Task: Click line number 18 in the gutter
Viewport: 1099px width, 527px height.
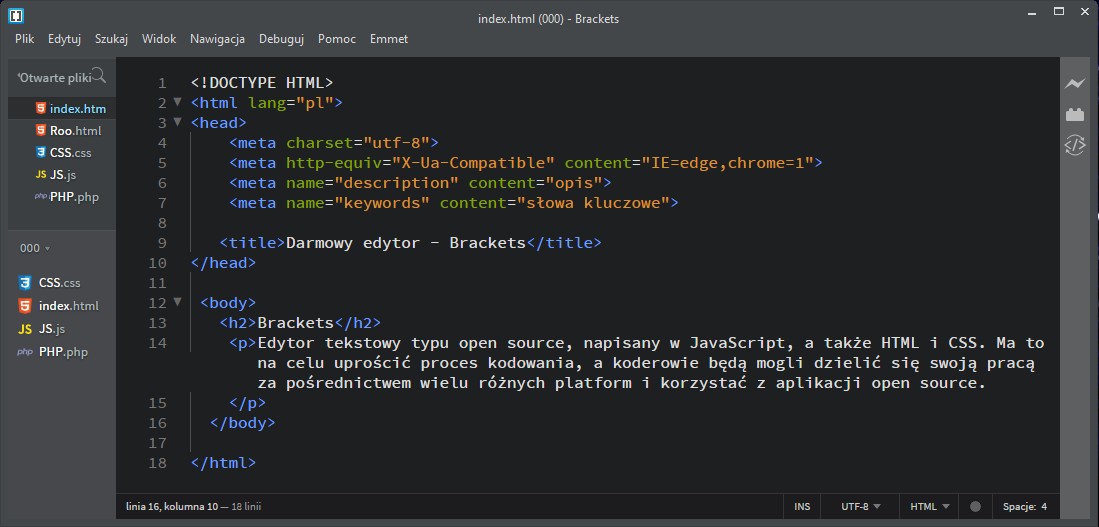Action: pos(158,463)
